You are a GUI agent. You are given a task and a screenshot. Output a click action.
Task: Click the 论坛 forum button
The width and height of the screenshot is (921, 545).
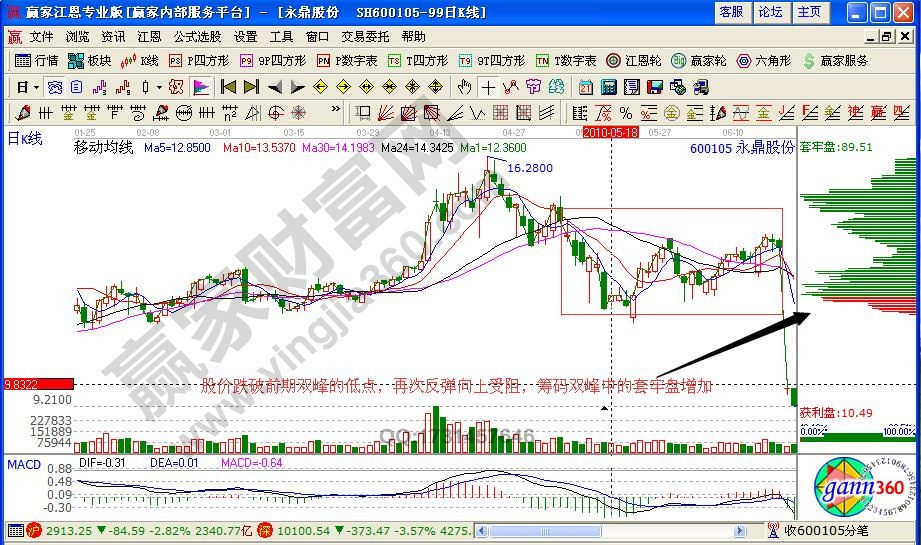(x=770, y=12)
